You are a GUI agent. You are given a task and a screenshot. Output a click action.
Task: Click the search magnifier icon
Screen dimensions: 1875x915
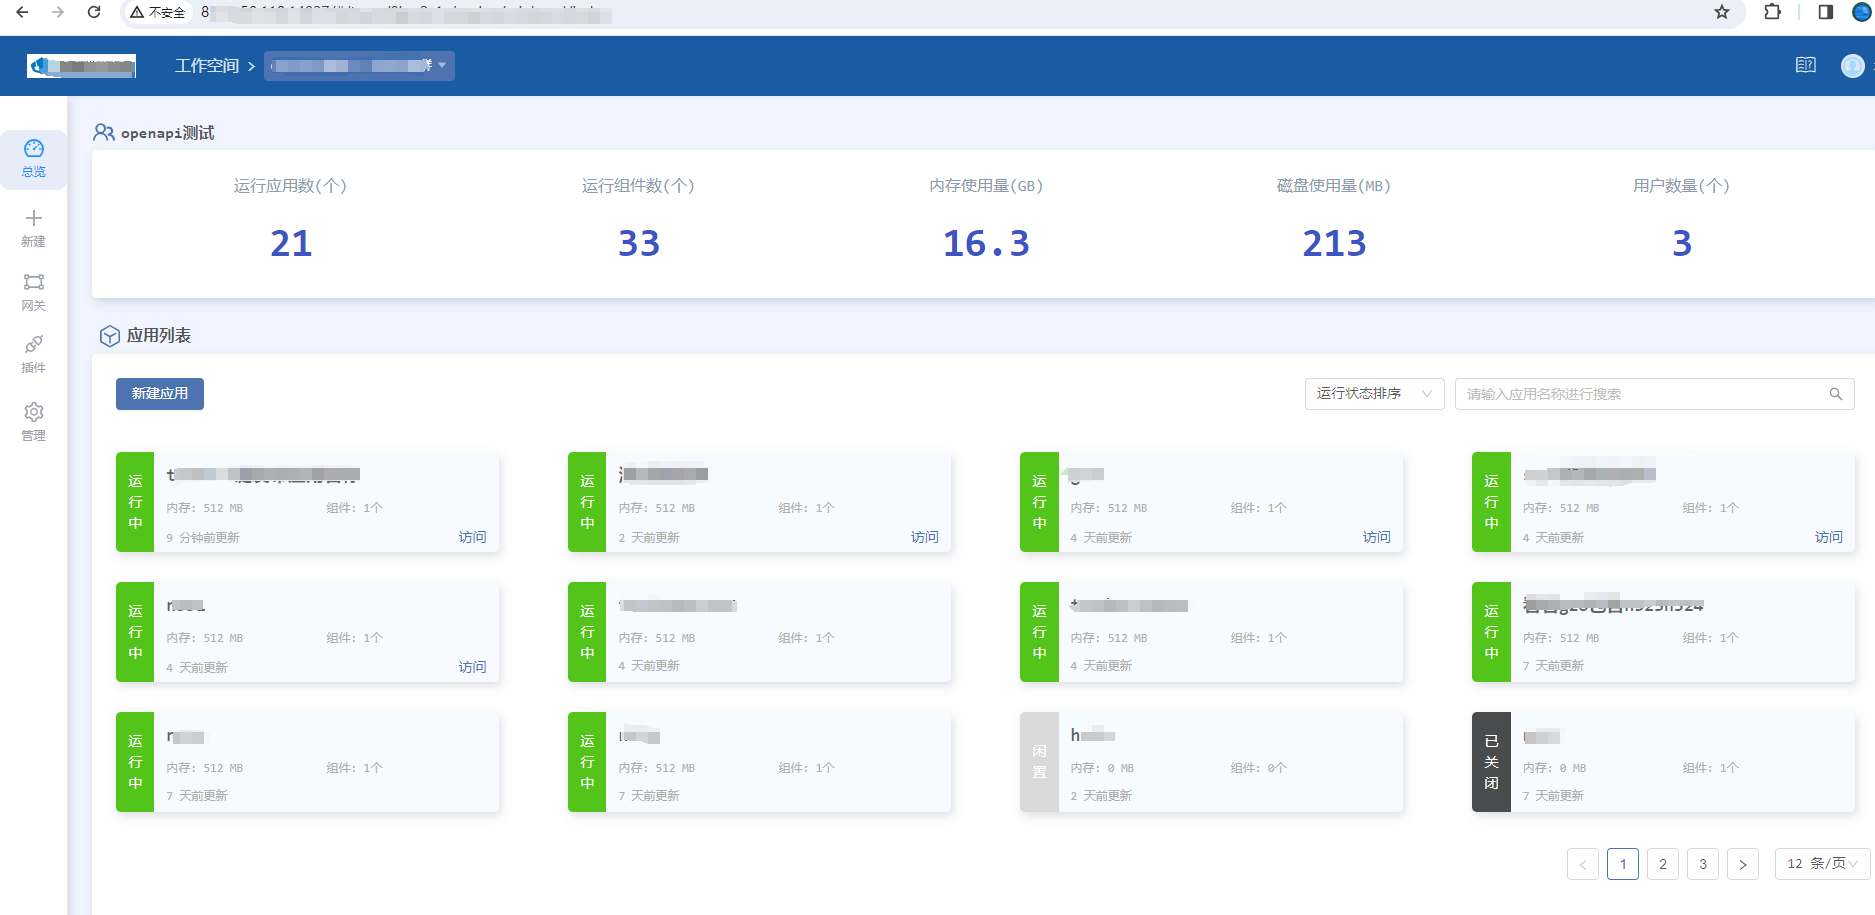pyautogui.click(x=1835, y=394)
